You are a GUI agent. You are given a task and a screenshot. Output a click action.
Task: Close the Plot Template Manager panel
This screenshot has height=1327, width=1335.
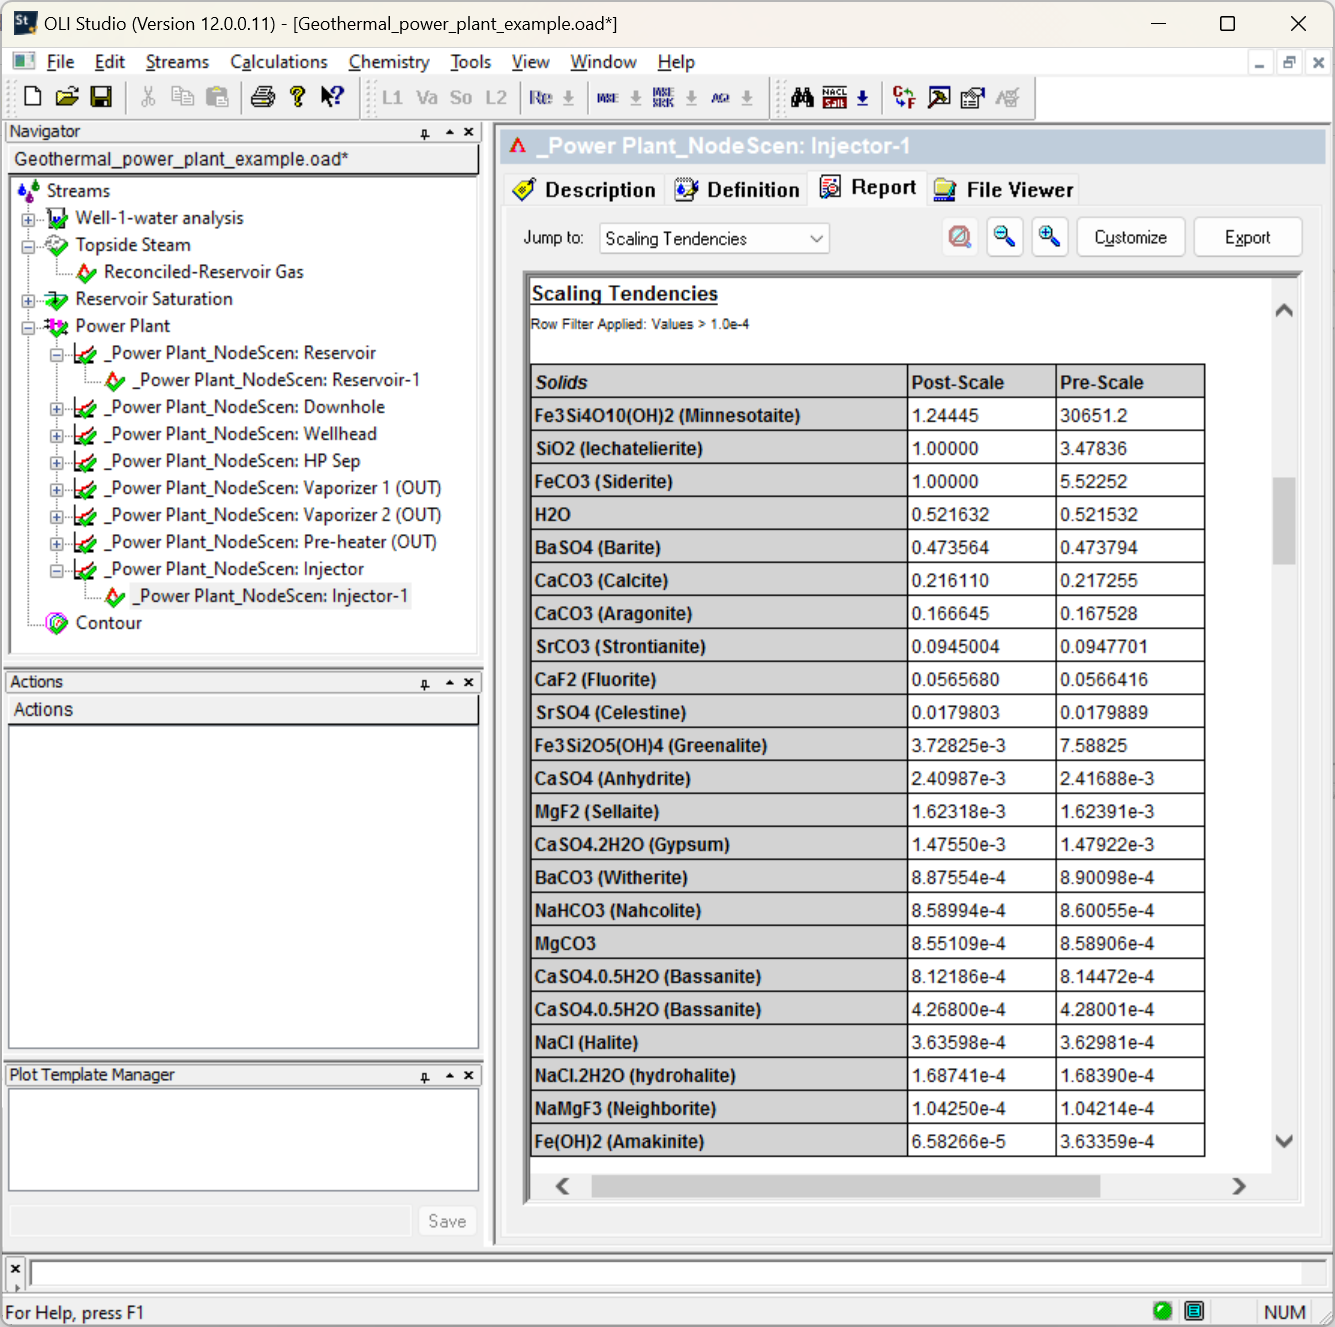coord(468,1075)
